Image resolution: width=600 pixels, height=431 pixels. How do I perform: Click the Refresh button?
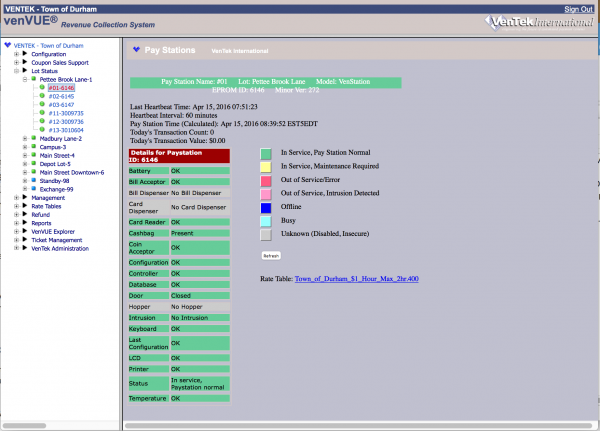[271, 256]
